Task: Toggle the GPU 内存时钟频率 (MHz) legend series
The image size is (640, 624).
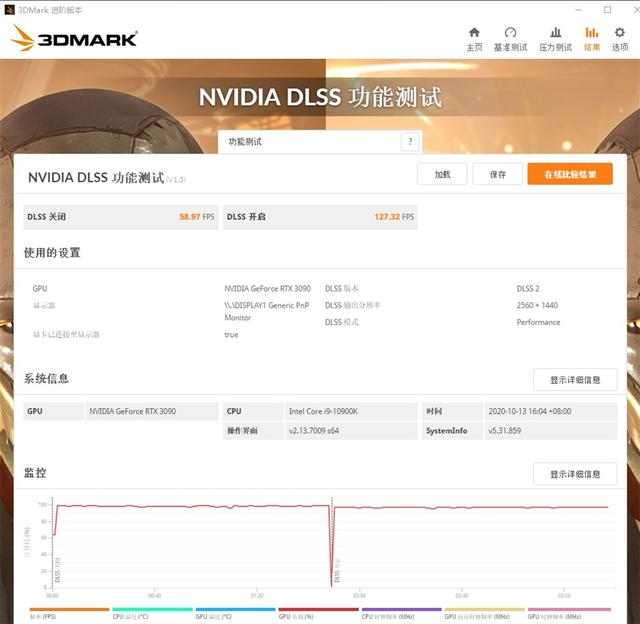Action: click(x=484, y=613)
